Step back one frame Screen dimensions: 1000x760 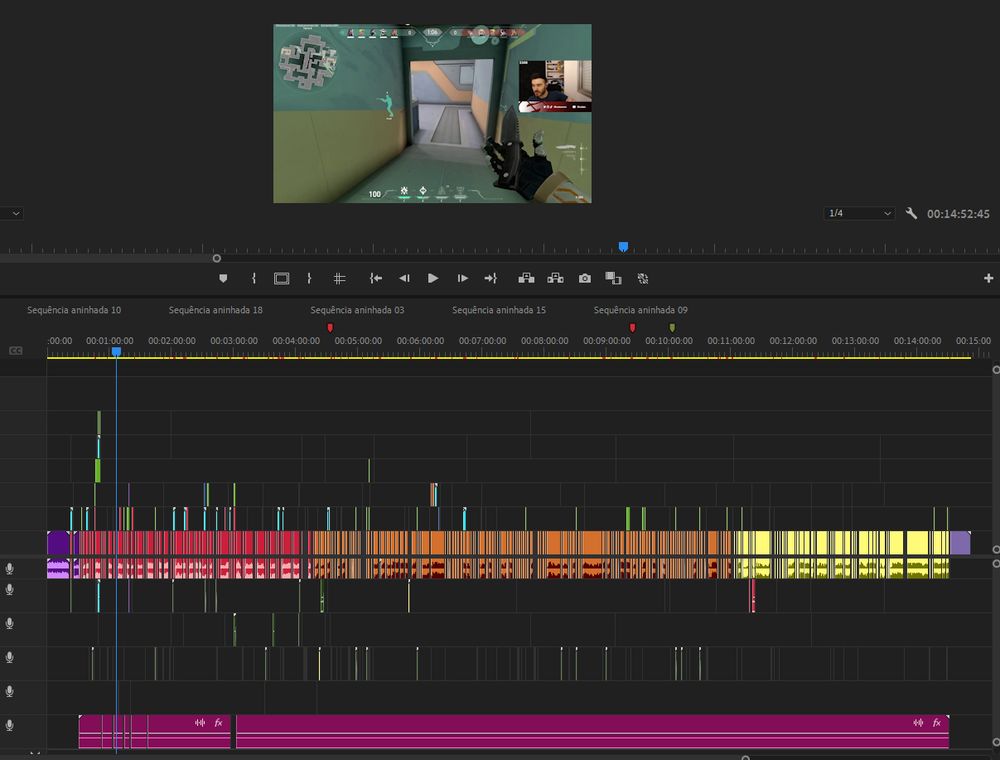(x=404, y=279)
